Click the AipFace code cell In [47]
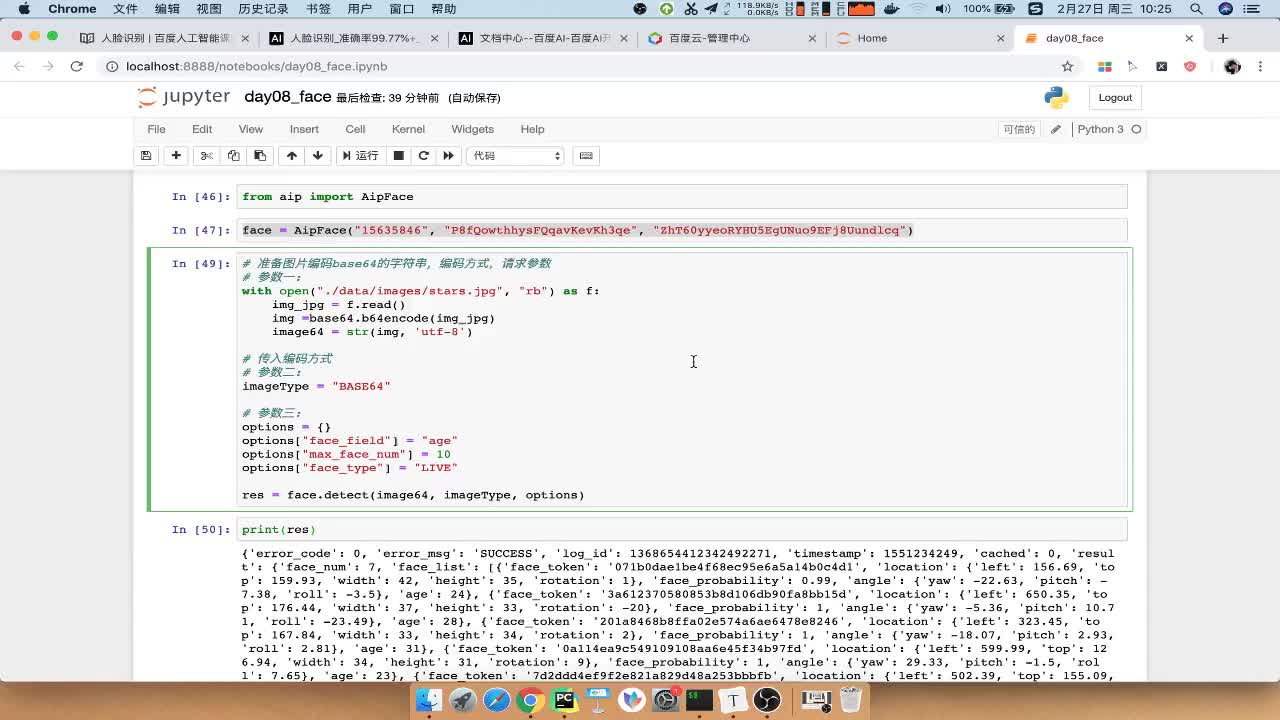 click(682, 230)
